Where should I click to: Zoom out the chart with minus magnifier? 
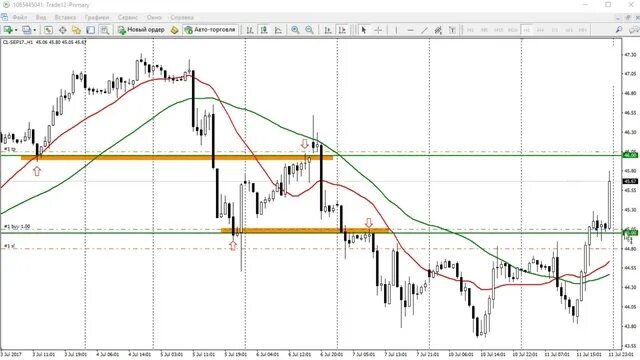309,30
